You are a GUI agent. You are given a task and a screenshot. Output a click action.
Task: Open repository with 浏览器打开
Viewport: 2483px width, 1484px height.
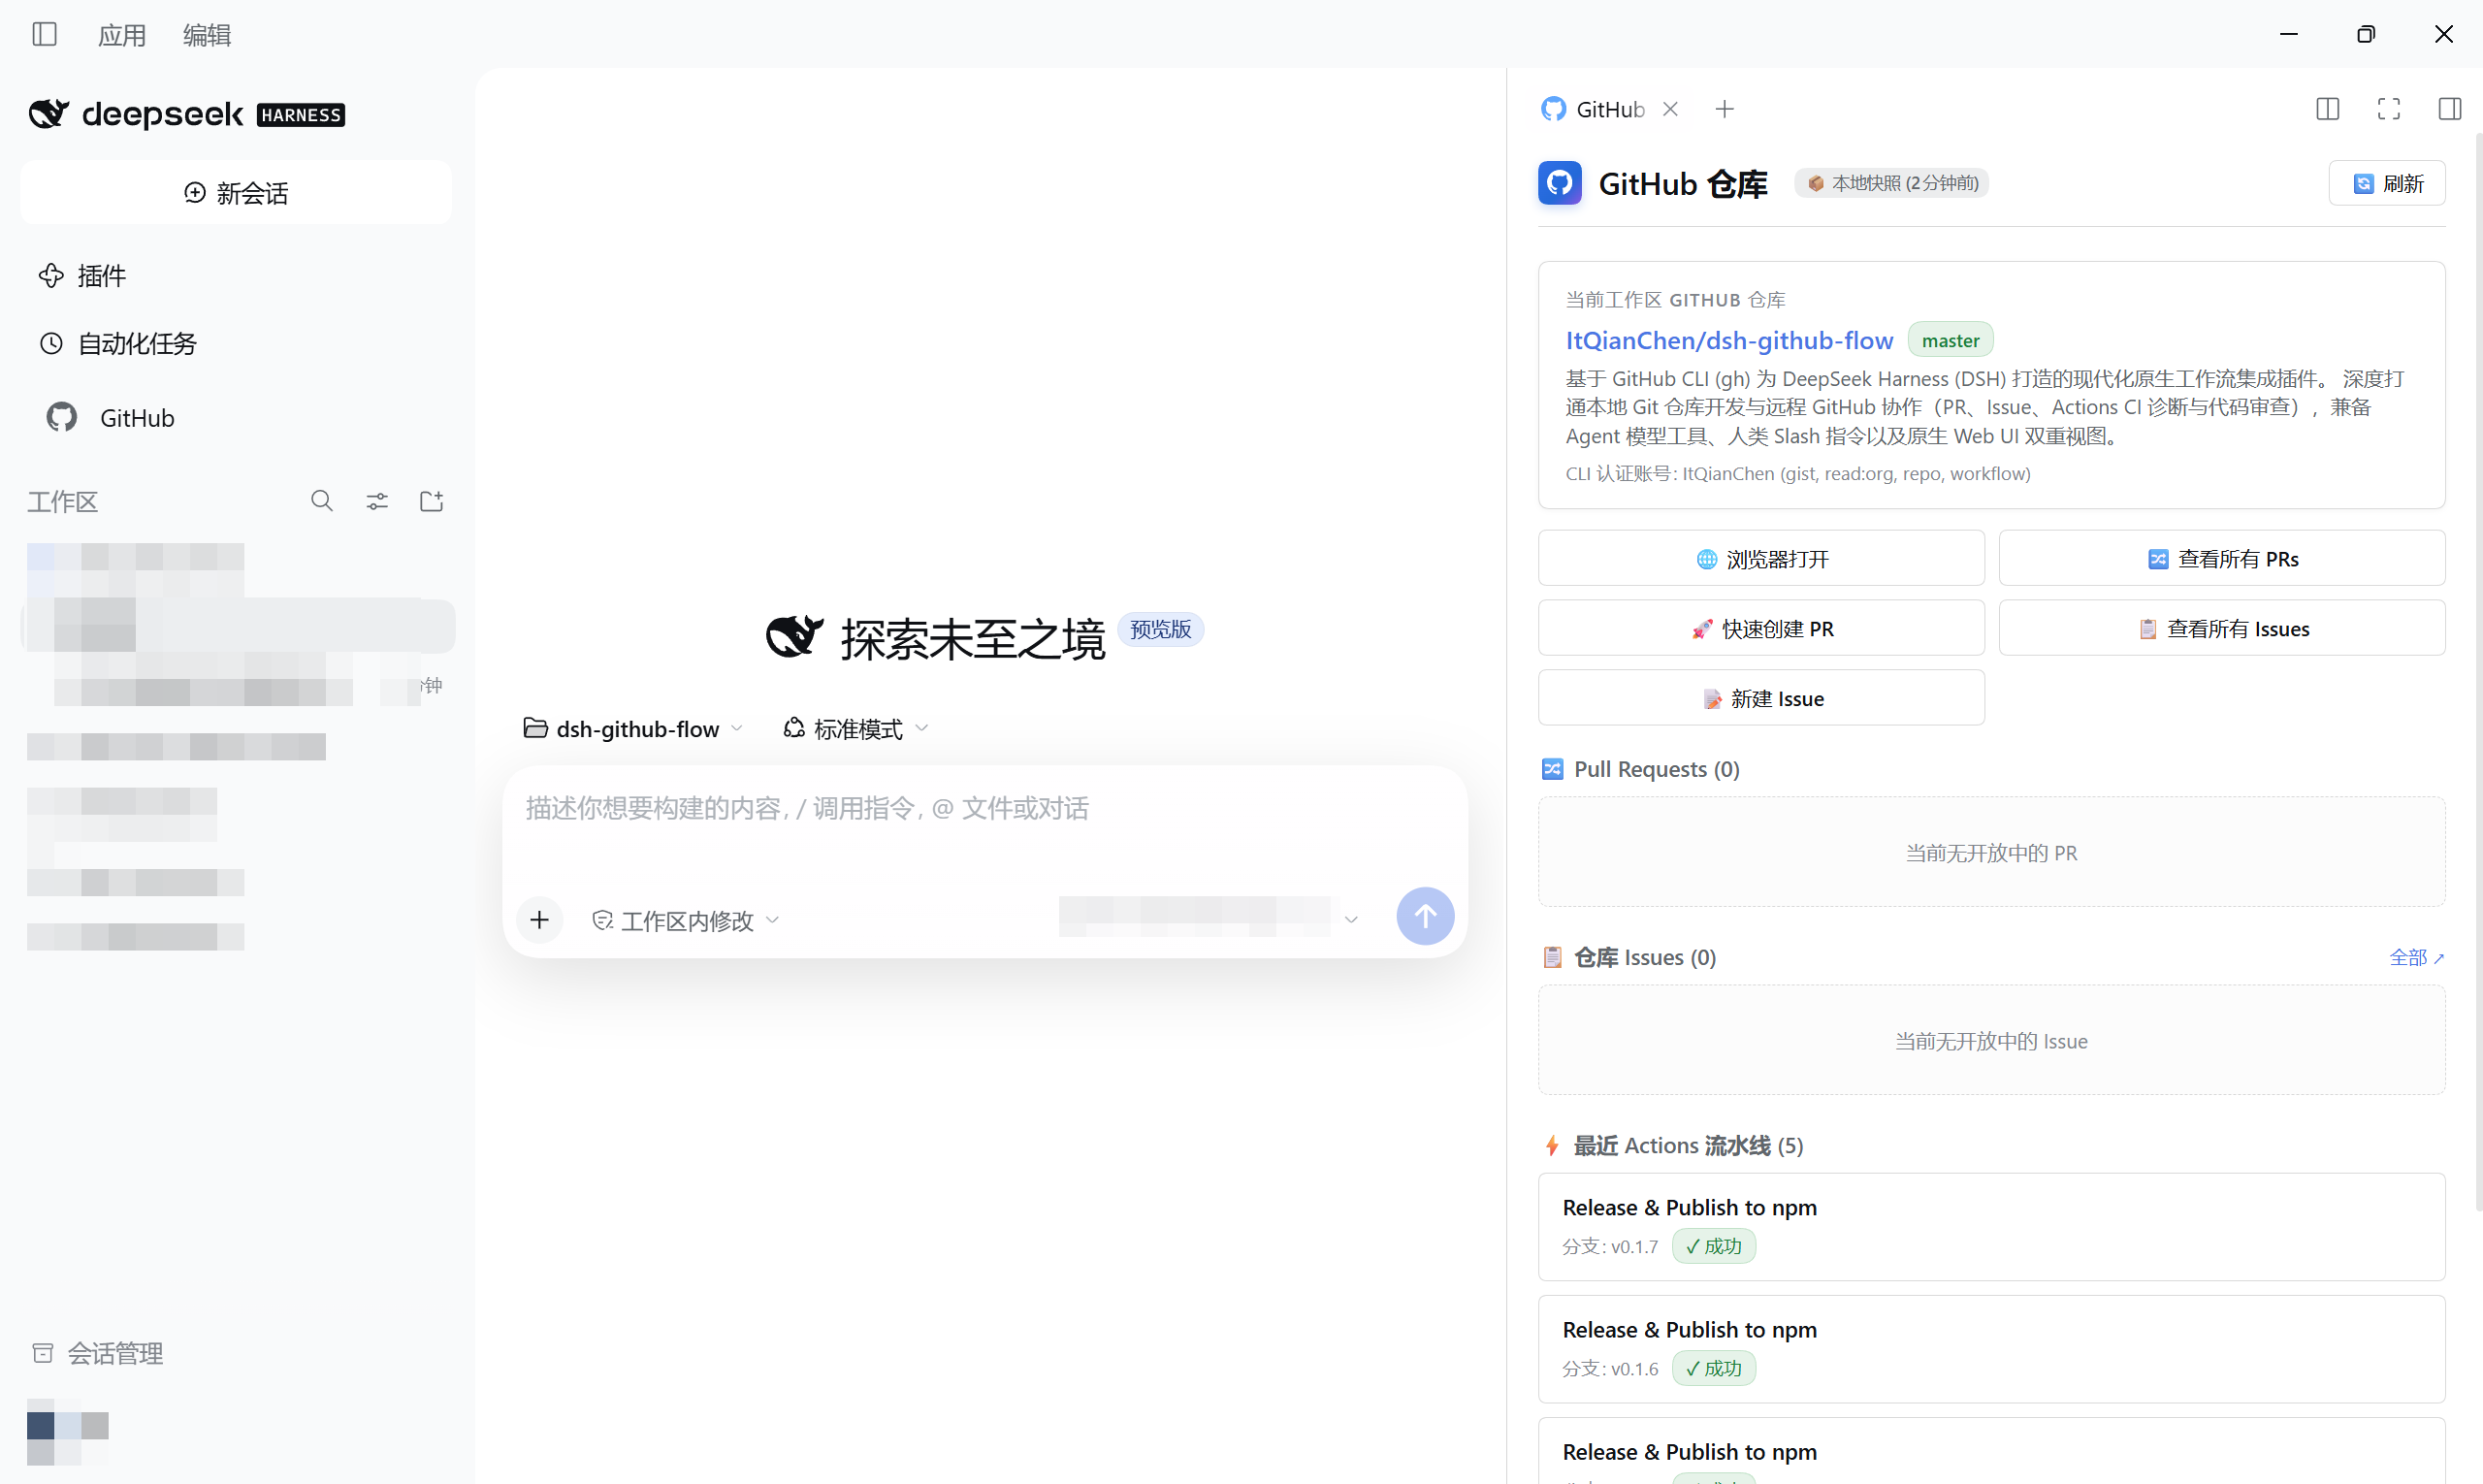tap(1761, 558)
